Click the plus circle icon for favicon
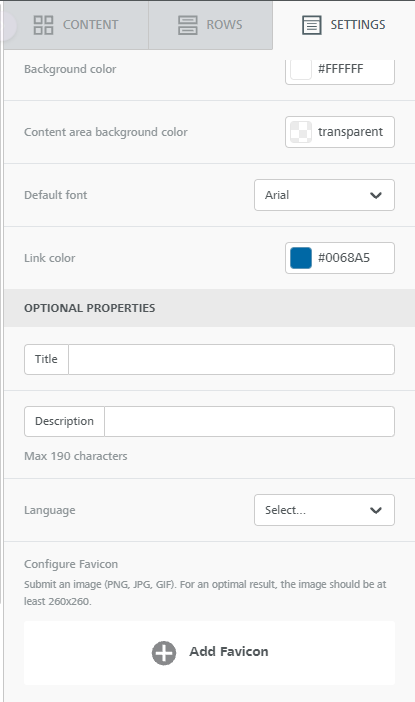415x702 pixels. coord(164,653)
